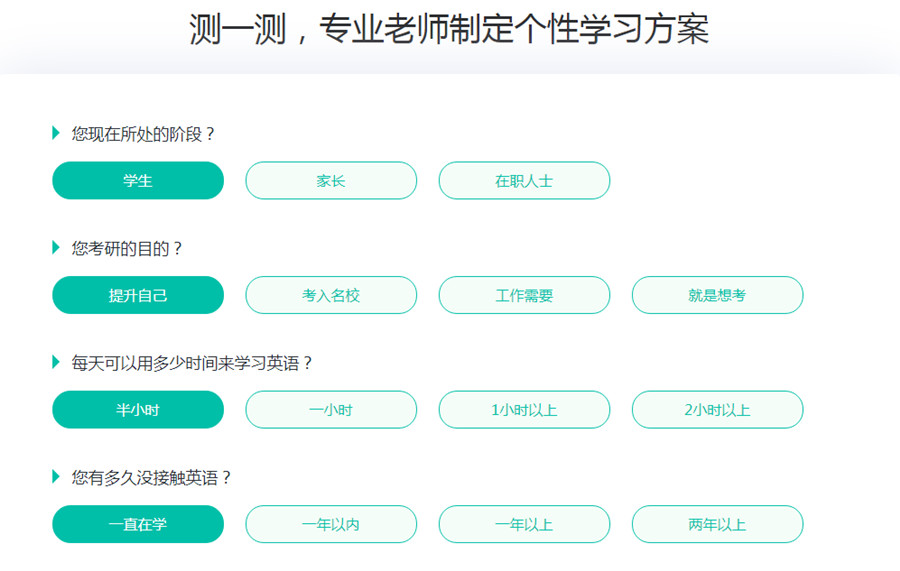This screenshot has width=900, height=571.
Task: Choose 一年以内 since last English contact
Action: coord(331,524)
